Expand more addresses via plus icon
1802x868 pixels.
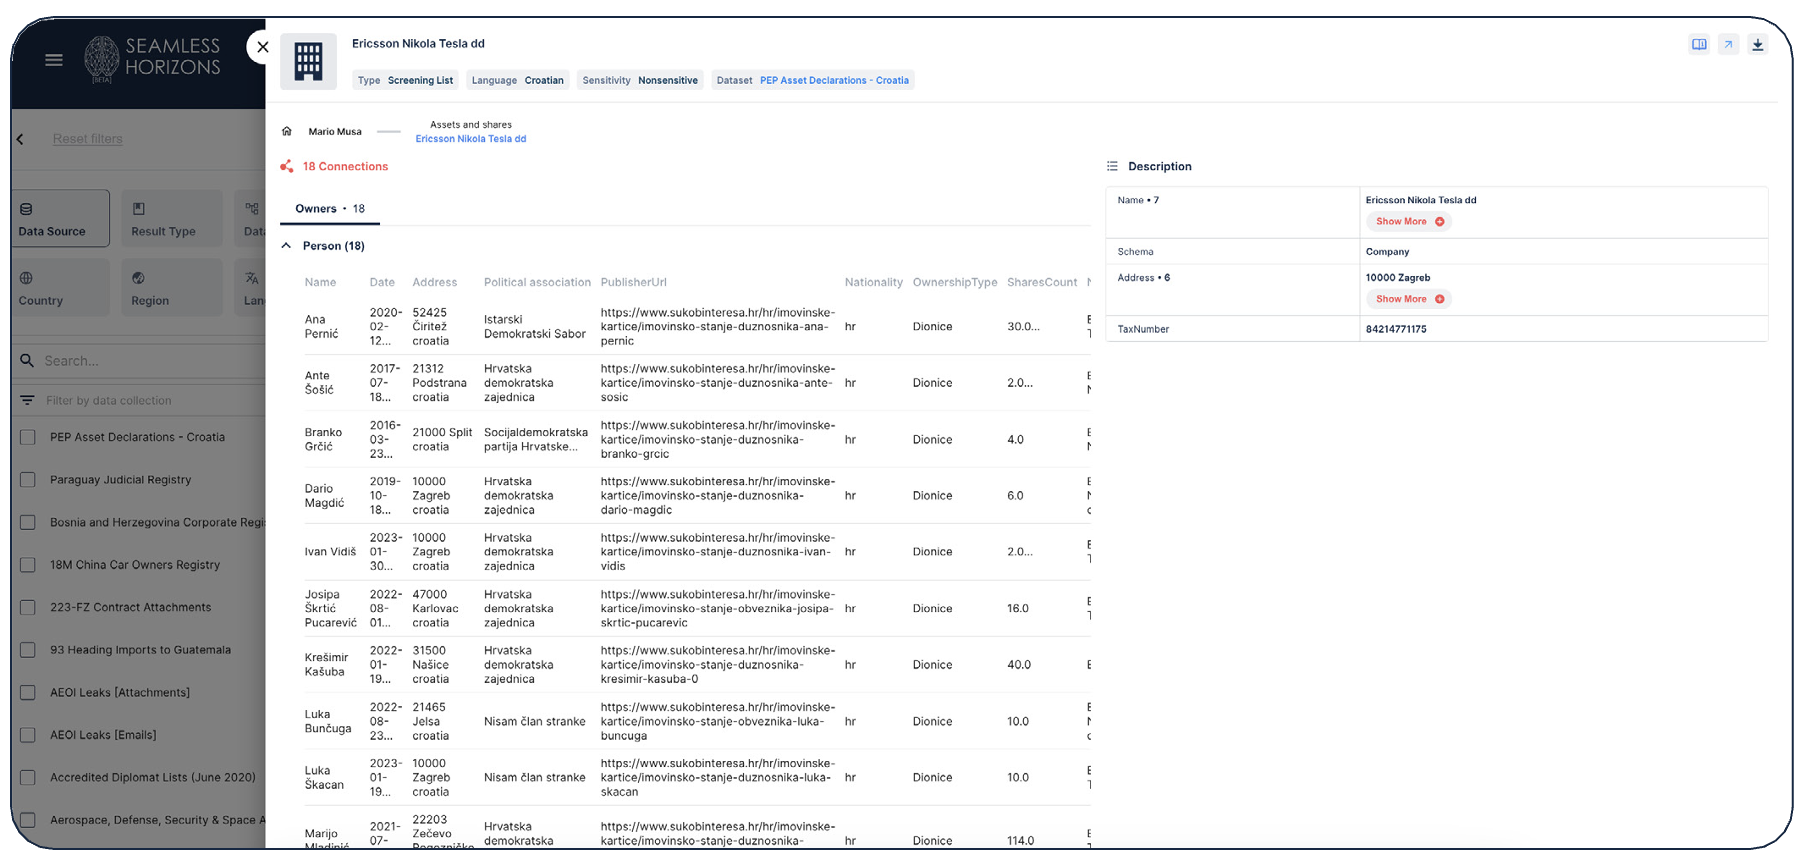point(1440,299)
